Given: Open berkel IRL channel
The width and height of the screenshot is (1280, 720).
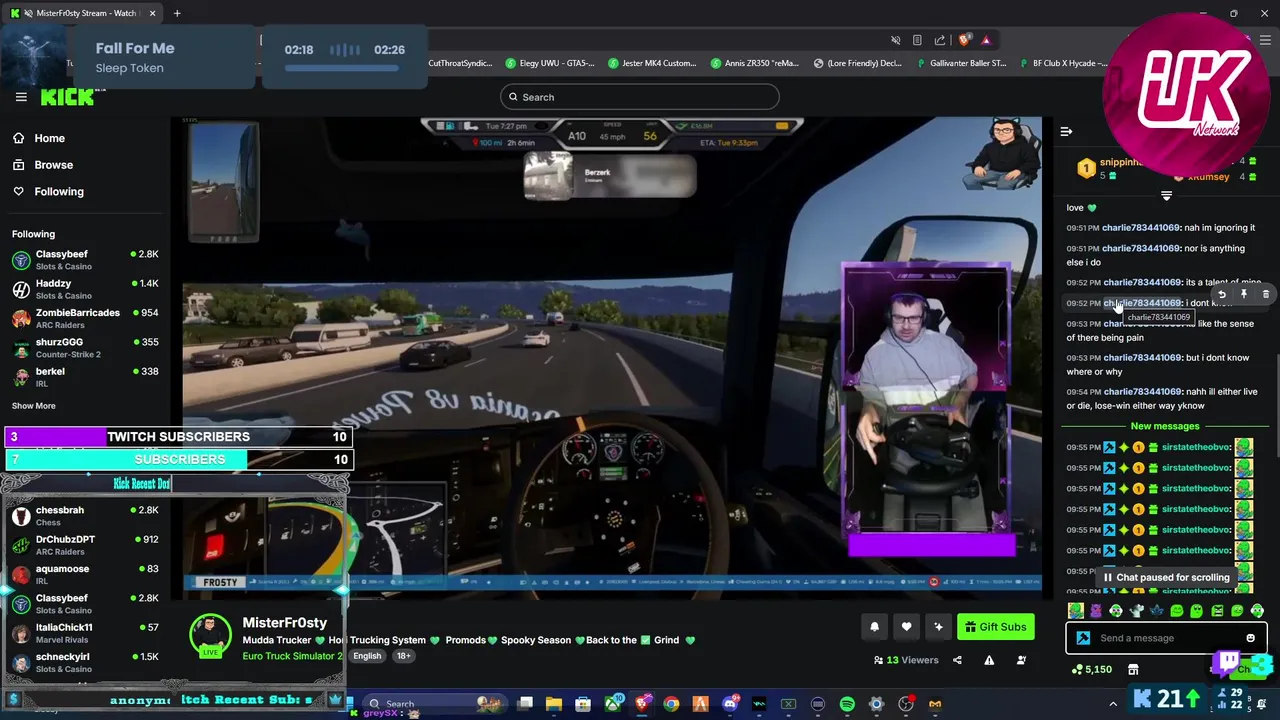Looking at the screenshot, I should (85, 377).
